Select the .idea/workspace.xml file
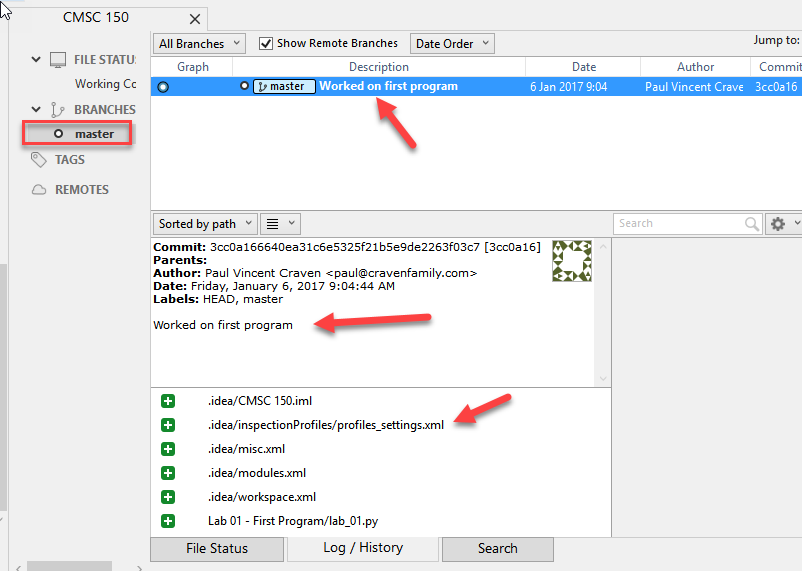Image resolution: width=802 pixels, height=571 pixels. (262, 497)
